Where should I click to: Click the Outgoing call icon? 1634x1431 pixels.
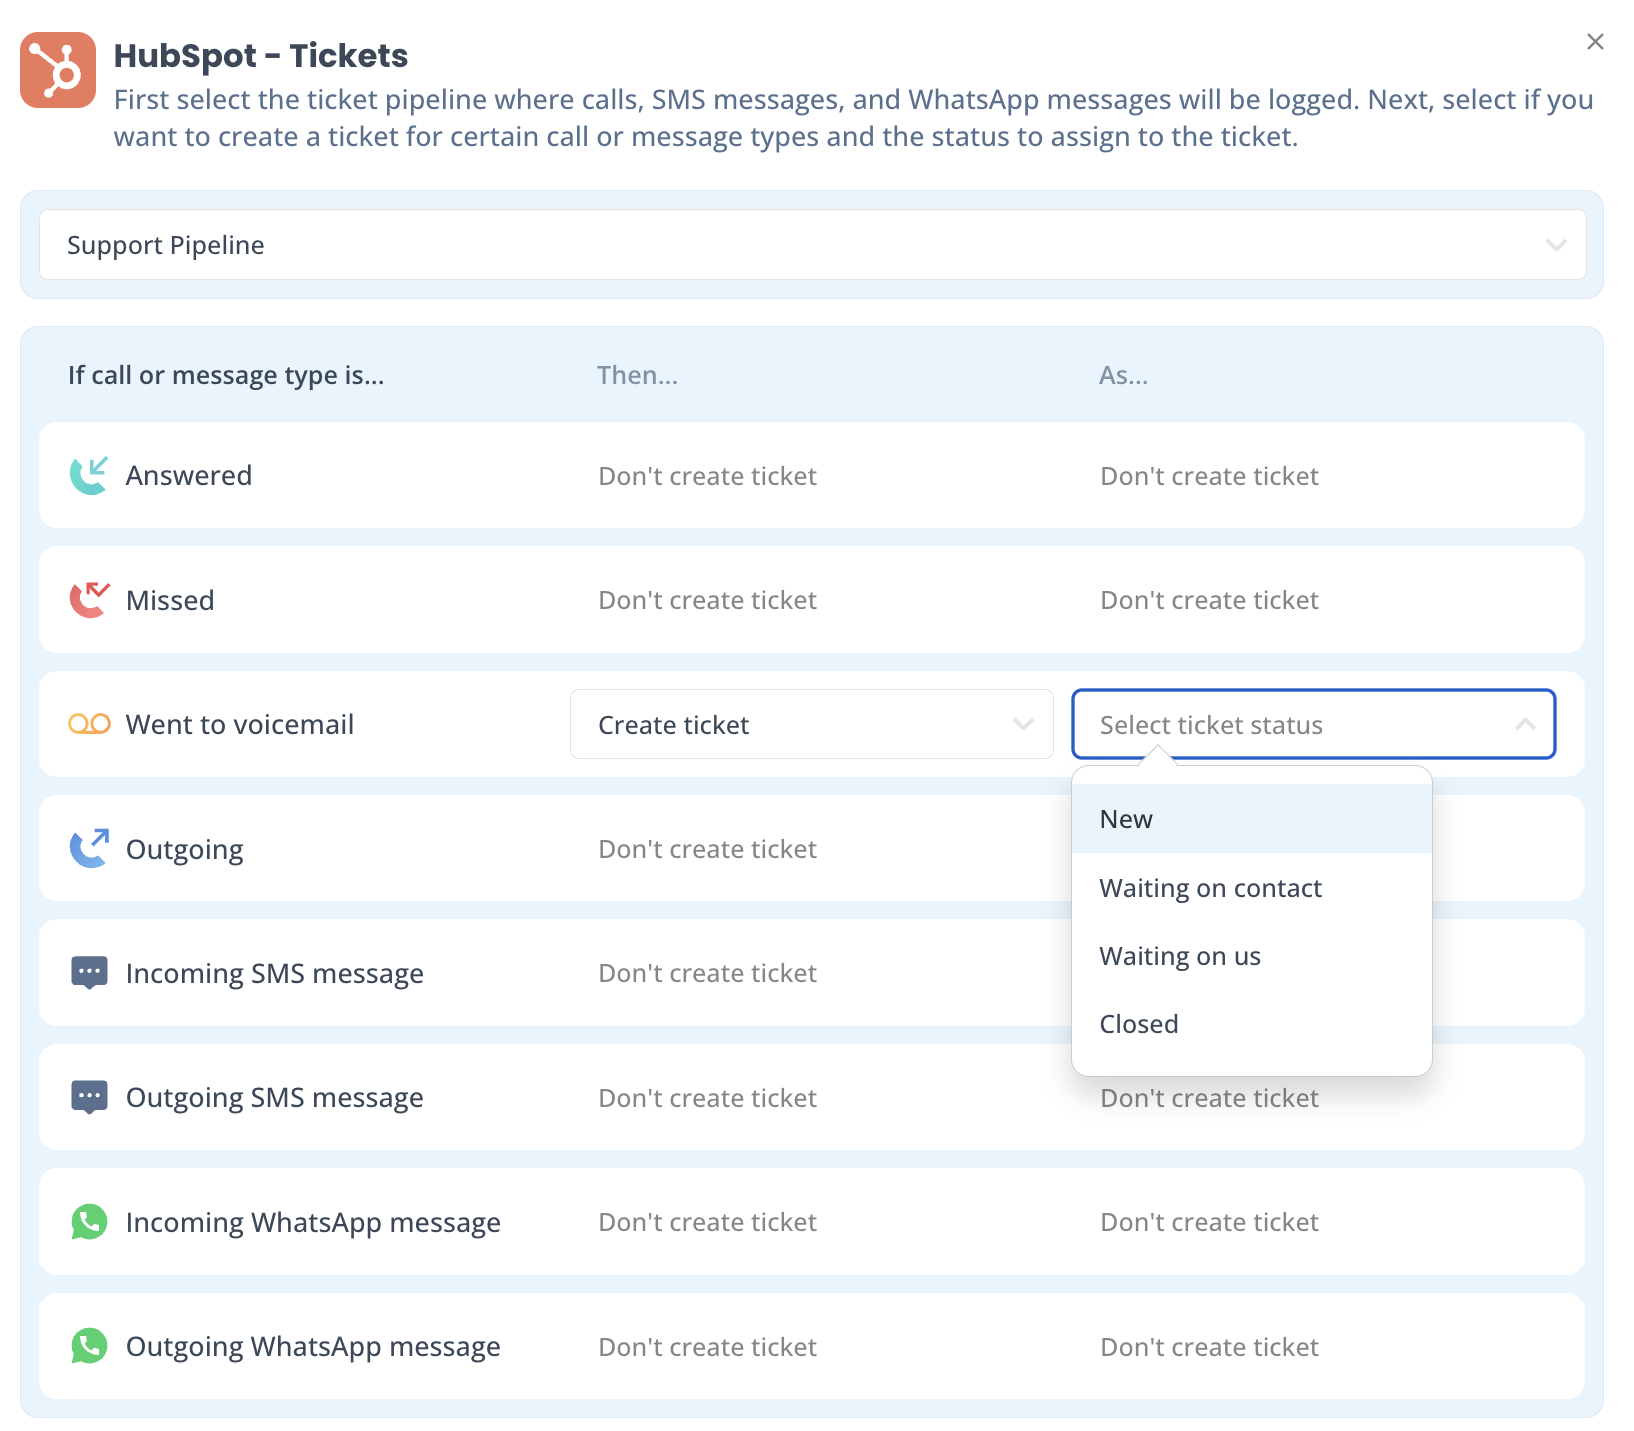(89, 848)
